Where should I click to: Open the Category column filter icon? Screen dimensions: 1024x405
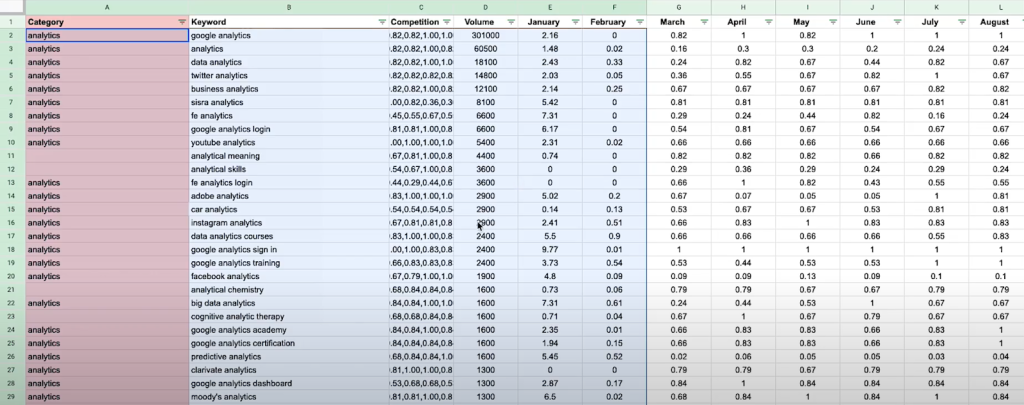181,21
